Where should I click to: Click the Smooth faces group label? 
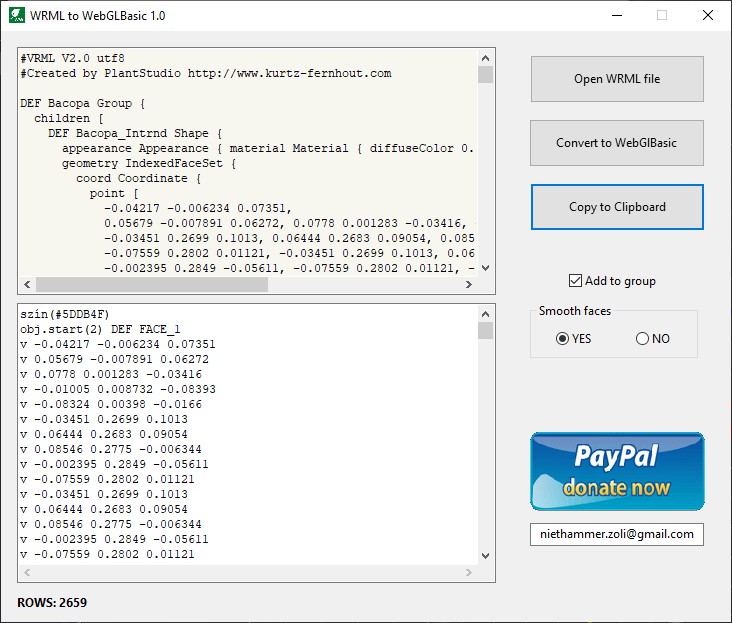(x=575, y=311)
